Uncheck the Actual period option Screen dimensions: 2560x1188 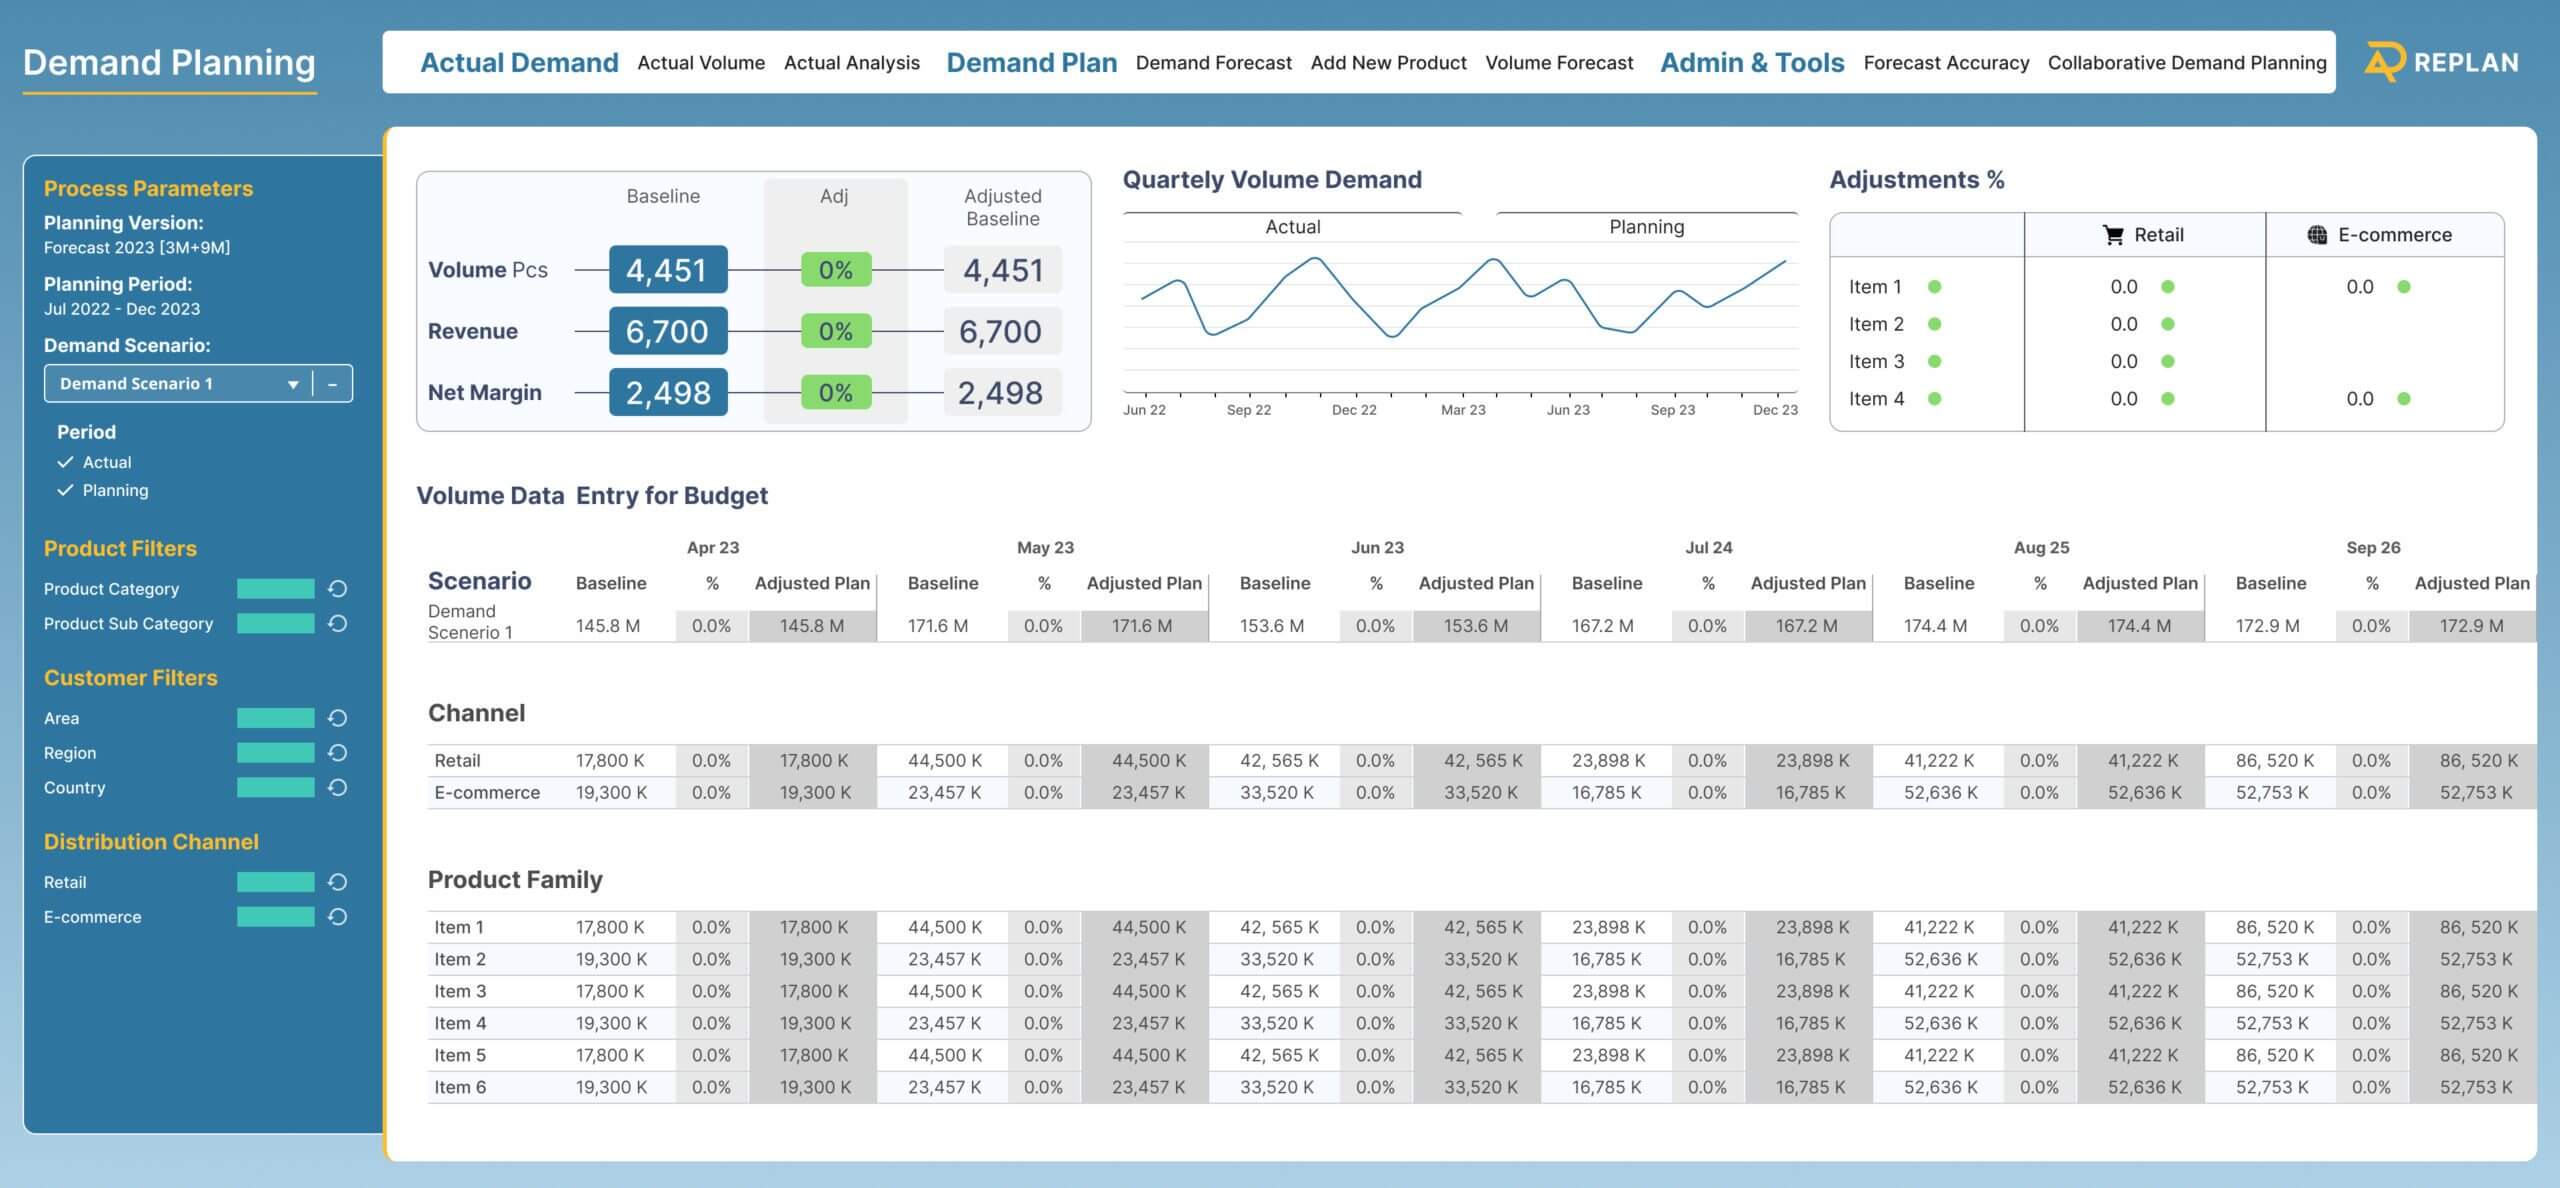pyautogui.click(x=66, y=462)
